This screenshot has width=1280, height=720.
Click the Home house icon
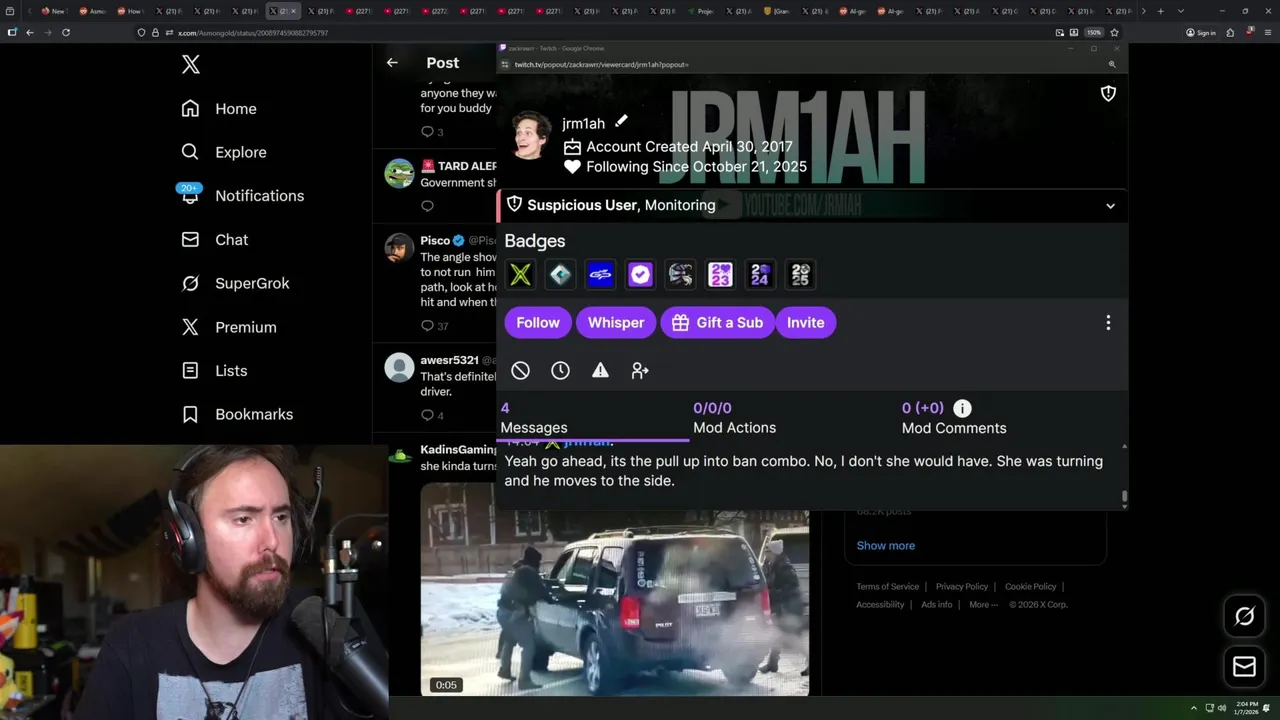(x=190, y=109)
